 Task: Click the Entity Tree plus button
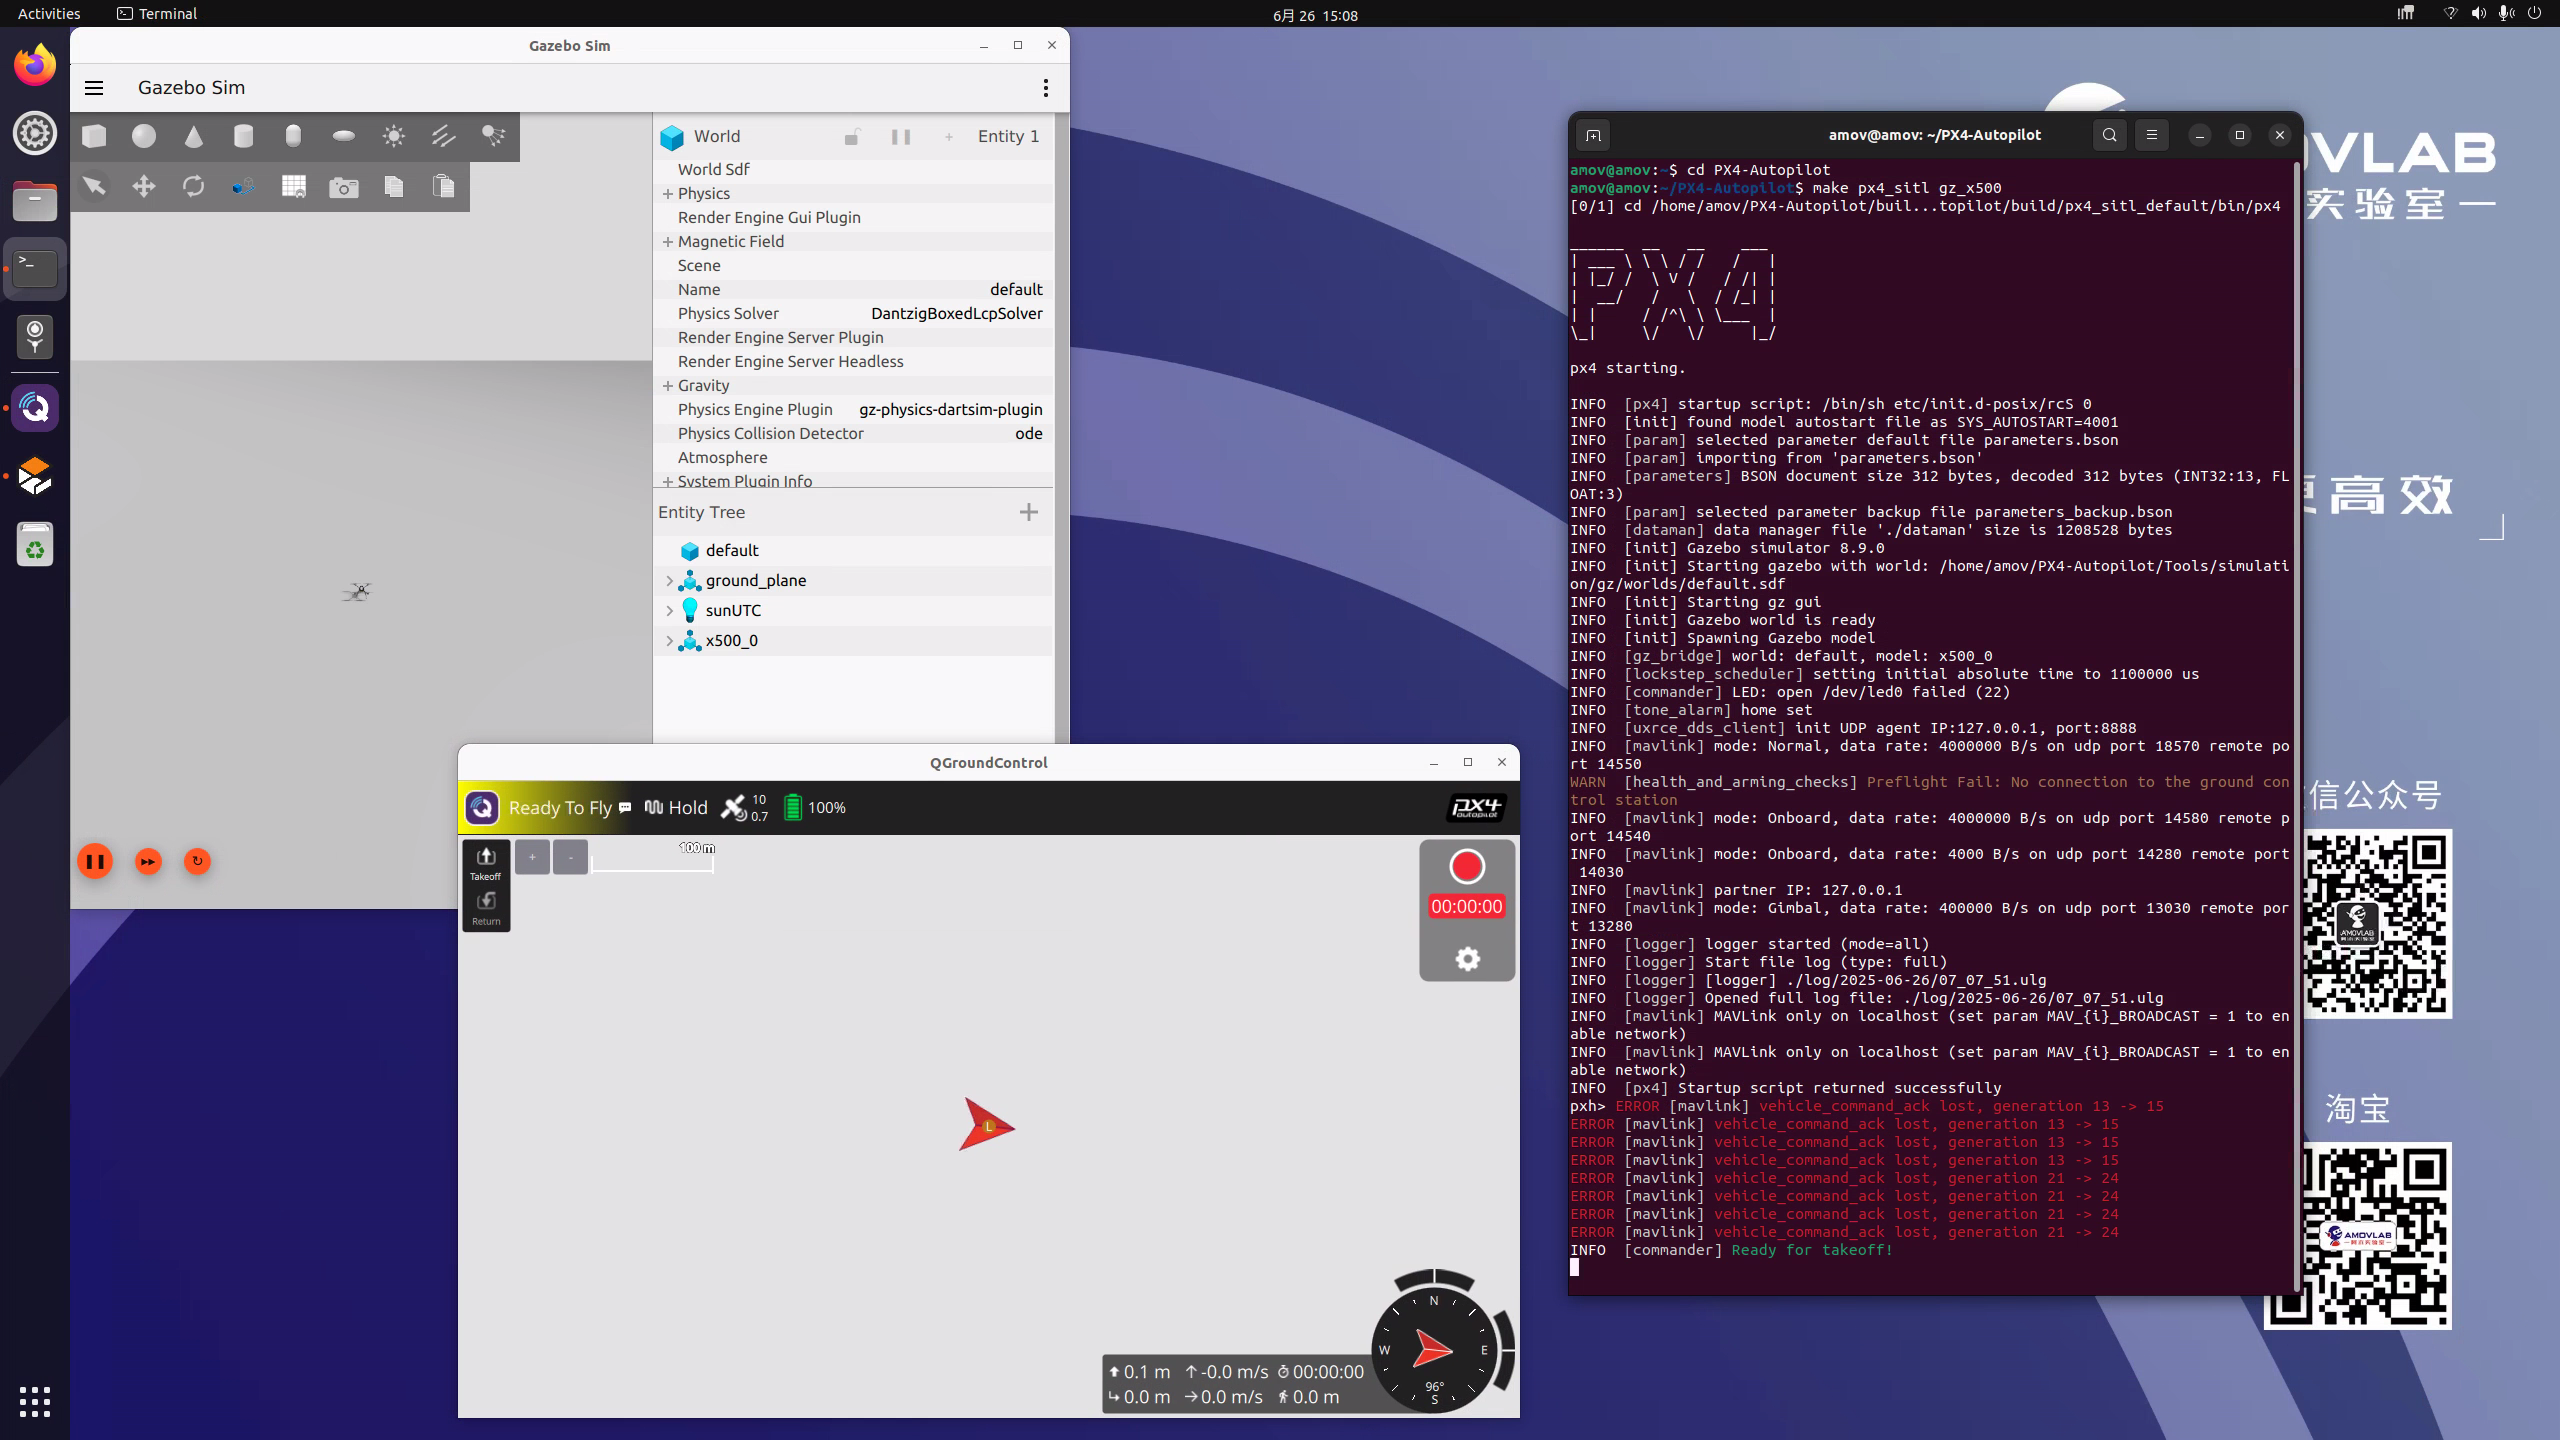pyautogui.click(x=1029, y=512)
